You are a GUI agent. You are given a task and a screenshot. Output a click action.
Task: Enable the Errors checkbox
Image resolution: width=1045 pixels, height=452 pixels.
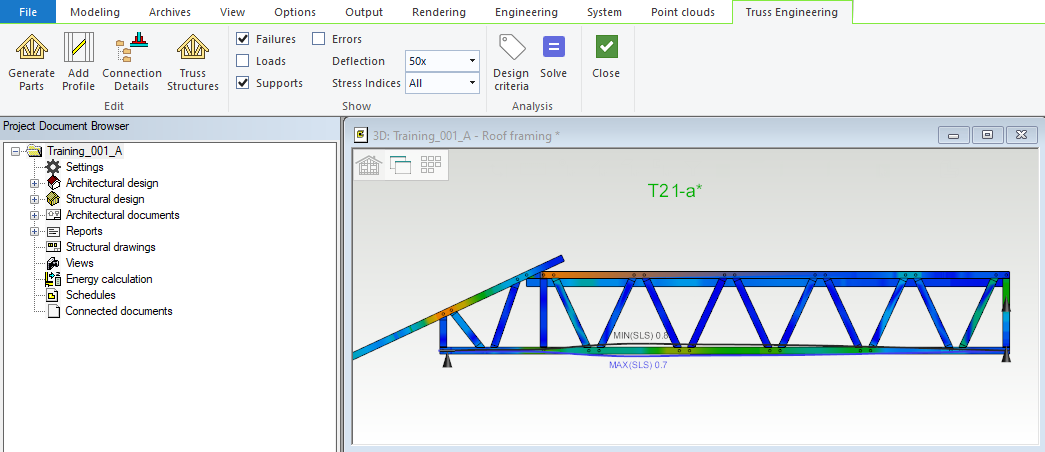(319, 39)
